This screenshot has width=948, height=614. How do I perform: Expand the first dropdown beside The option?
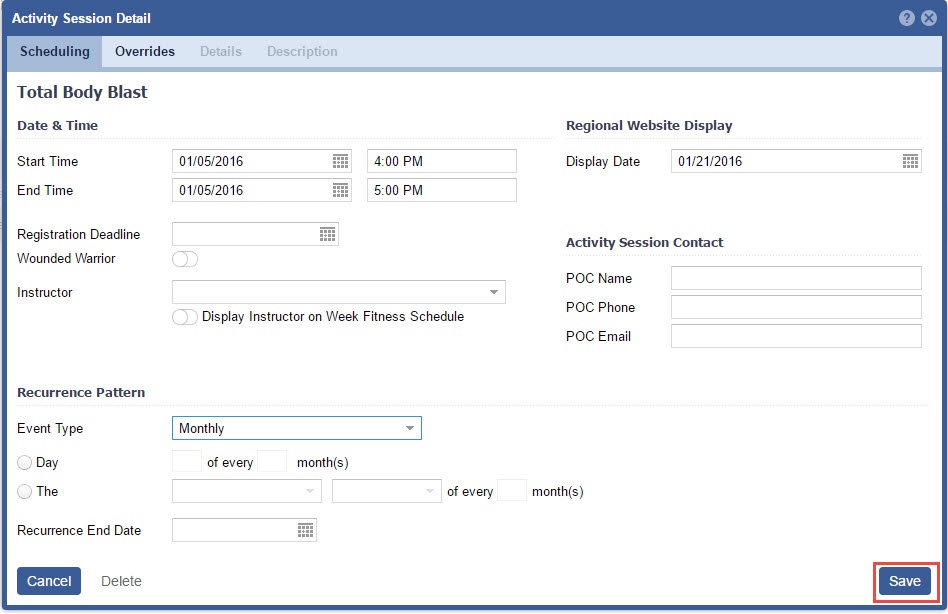308,492
